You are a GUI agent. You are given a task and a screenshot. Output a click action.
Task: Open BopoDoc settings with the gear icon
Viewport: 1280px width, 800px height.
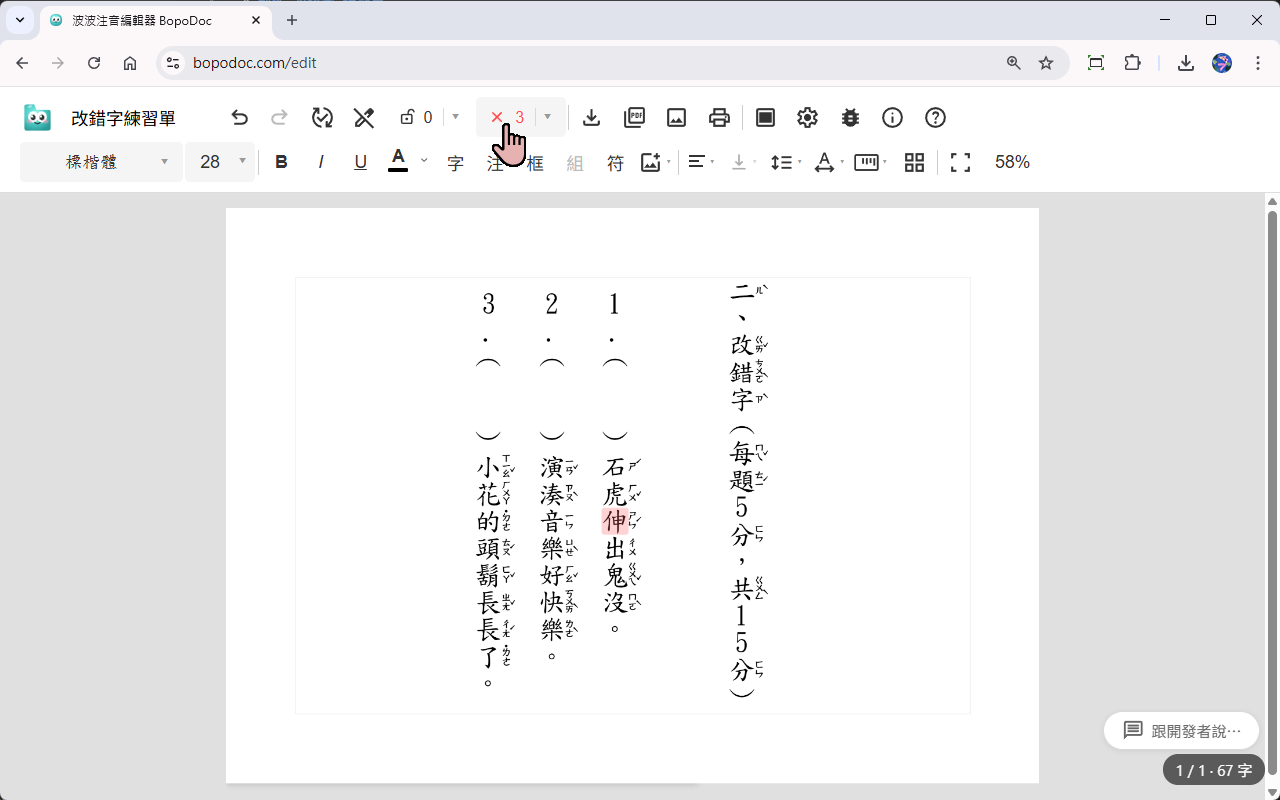coord(807,117)
